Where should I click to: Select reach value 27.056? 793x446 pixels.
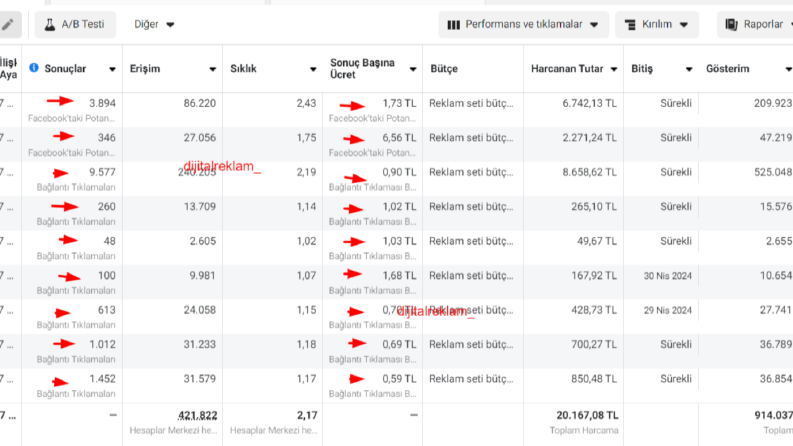pyautogui.click(x=199, y=138)
